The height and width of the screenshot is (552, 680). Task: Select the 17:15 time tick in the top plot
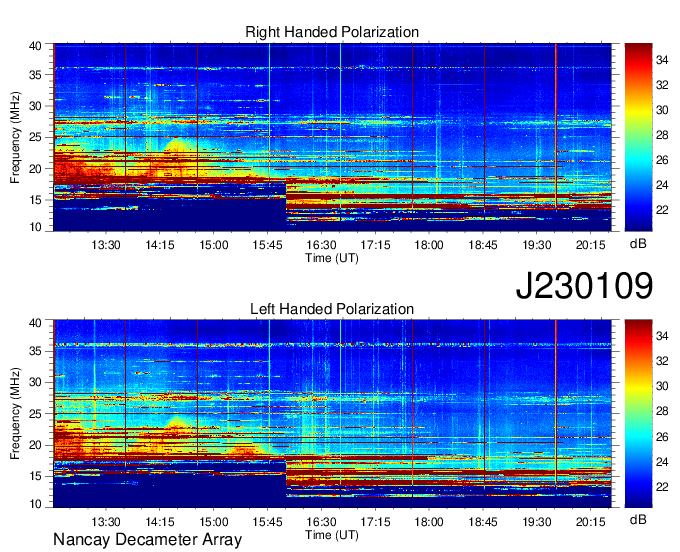click(x=376, y=245)
